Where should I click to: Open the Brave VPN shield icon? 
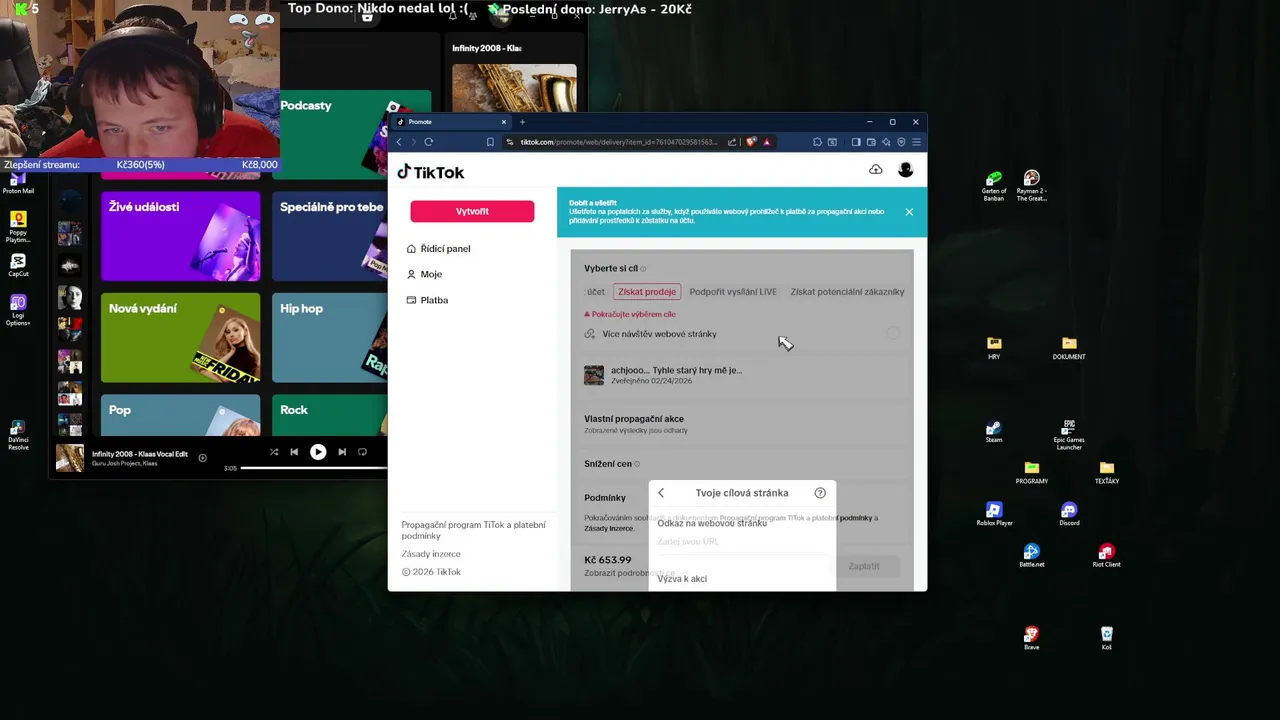point(901,142)
